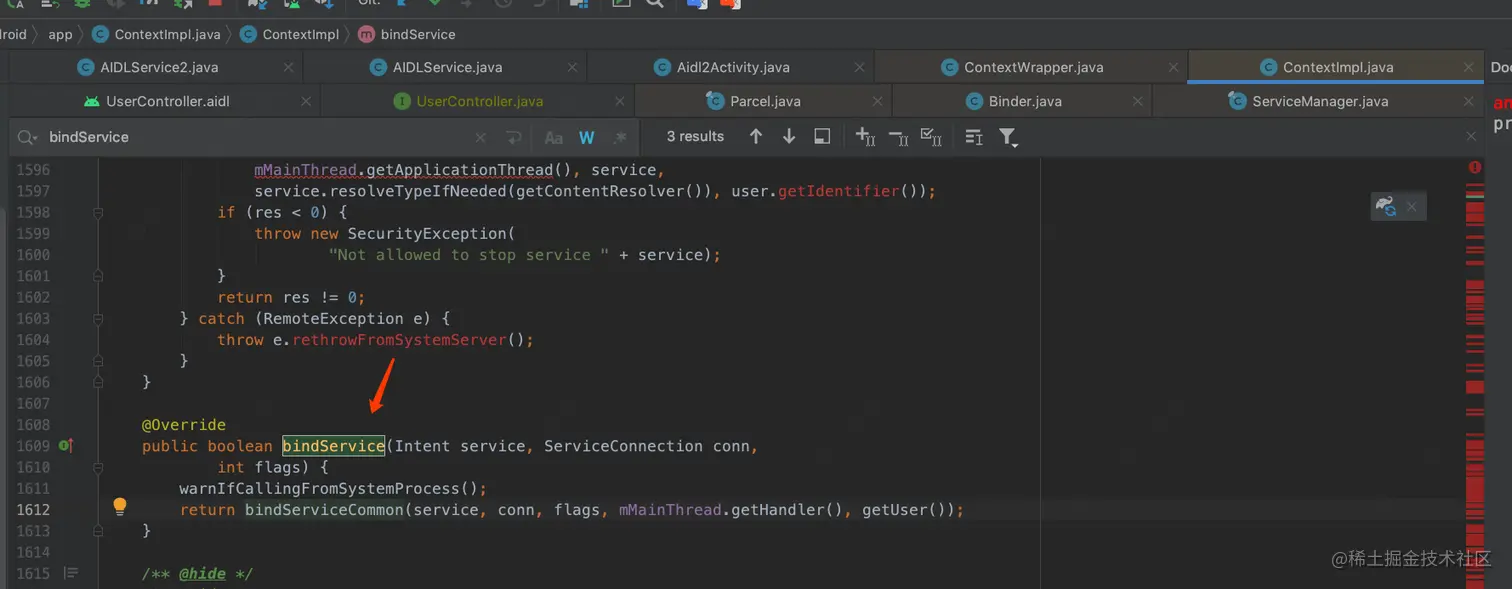Image resolution: width=1512 pixels, height=589 pixels.
Task: Close ContextWrapper.java tab
Action: click(1174, 68)
